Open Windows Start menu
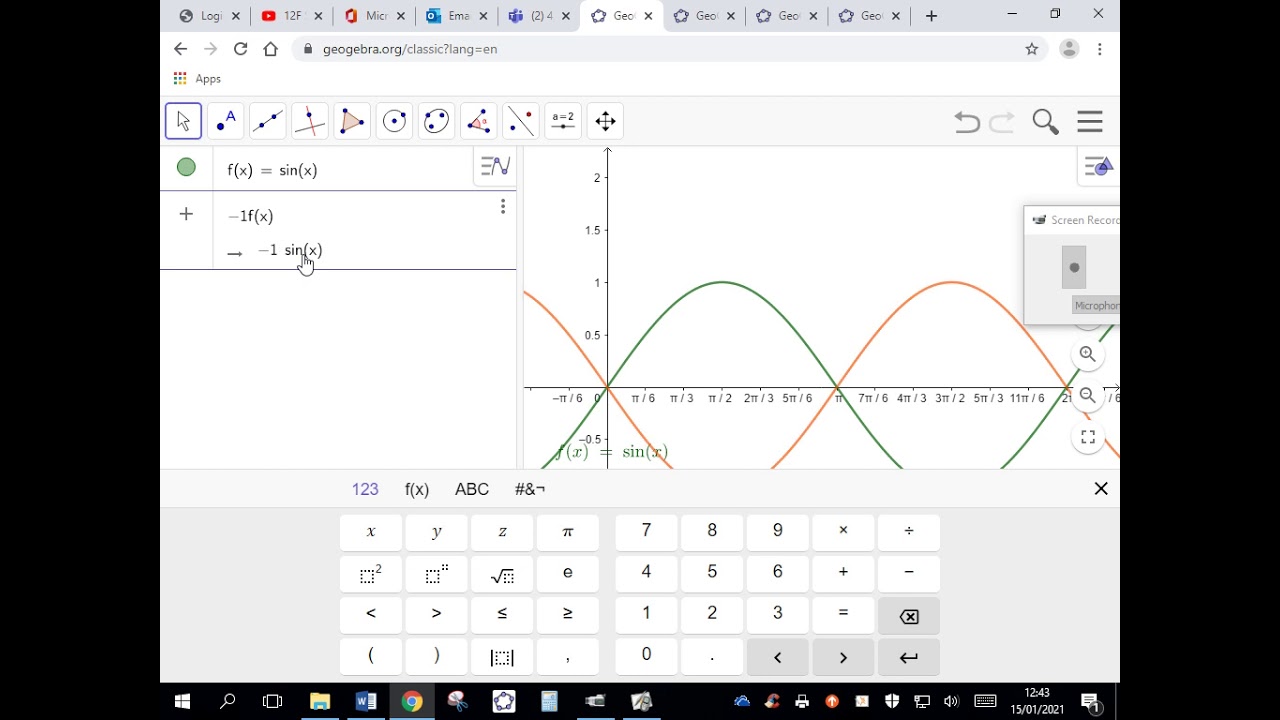The height and width of the screenshot is (720, 1280). pos(182,701)
